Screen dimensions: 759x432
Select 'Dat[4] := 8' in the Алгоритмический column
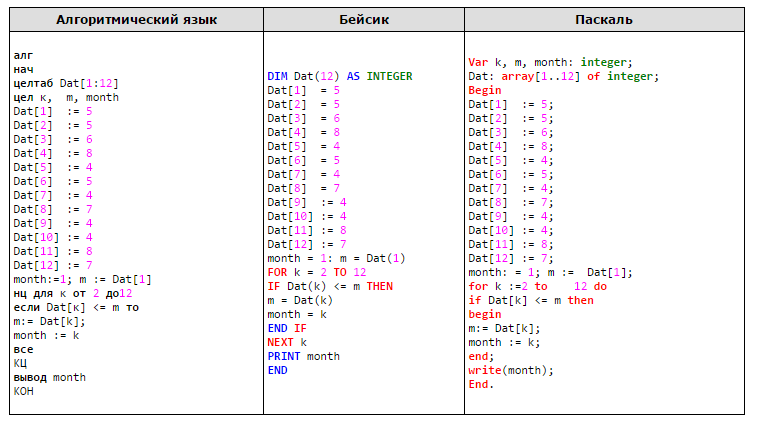[53, 154]
